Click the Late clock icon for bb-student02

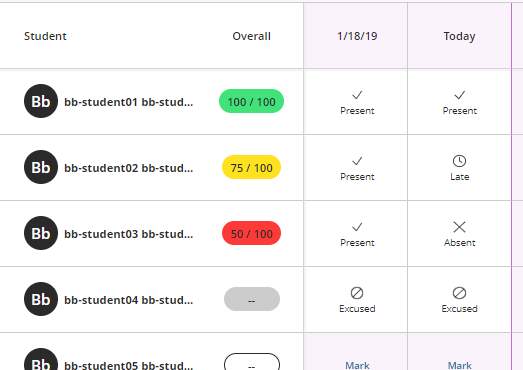459,161
